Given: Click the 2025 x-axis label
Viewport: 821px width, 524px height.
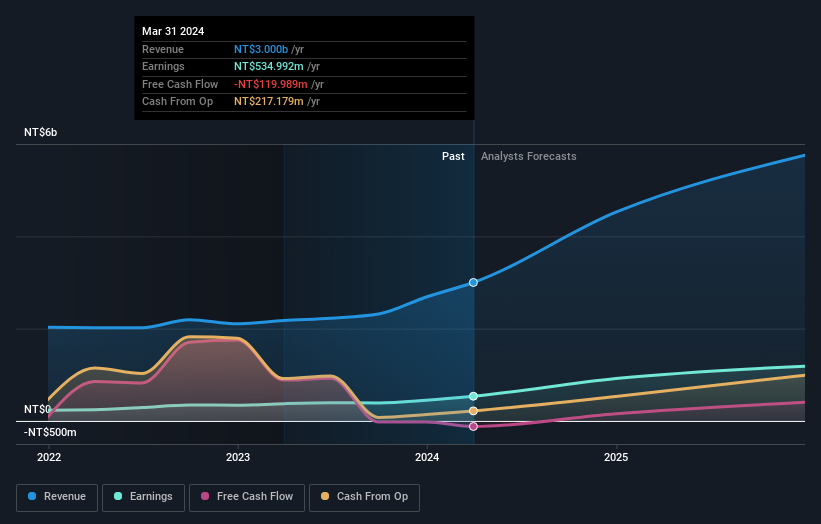Looking at the screenshot, I should tap(616, 457).
